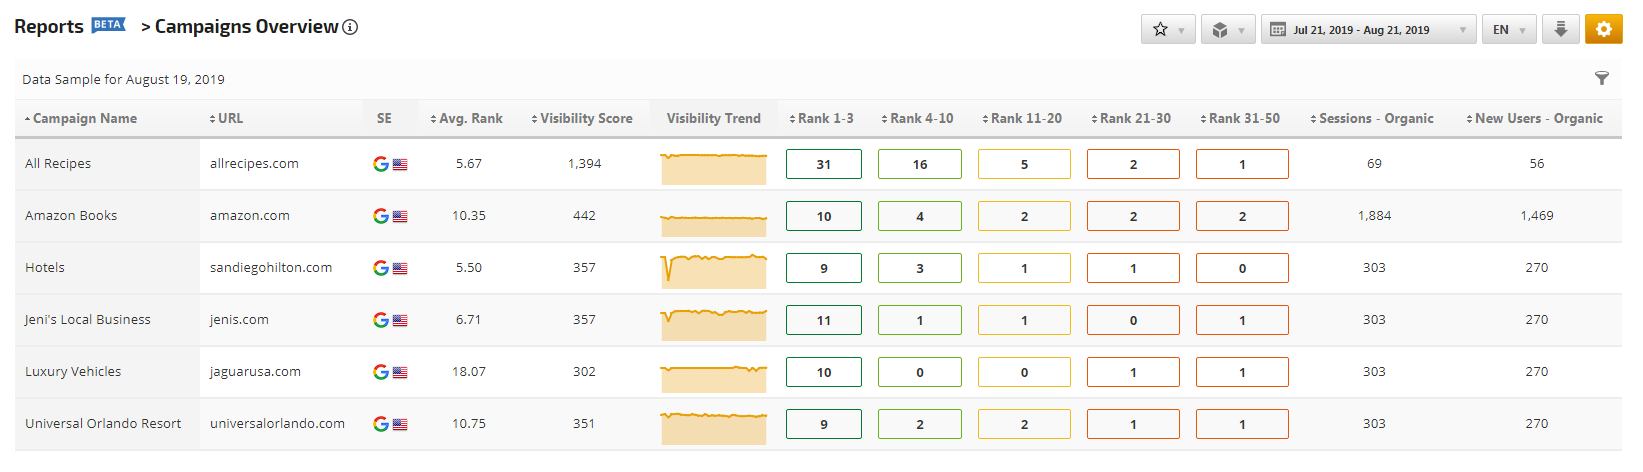1643x472 pixels.
Task: Open the Universal Orlando Resort campaign
Action: coord(103,423)
